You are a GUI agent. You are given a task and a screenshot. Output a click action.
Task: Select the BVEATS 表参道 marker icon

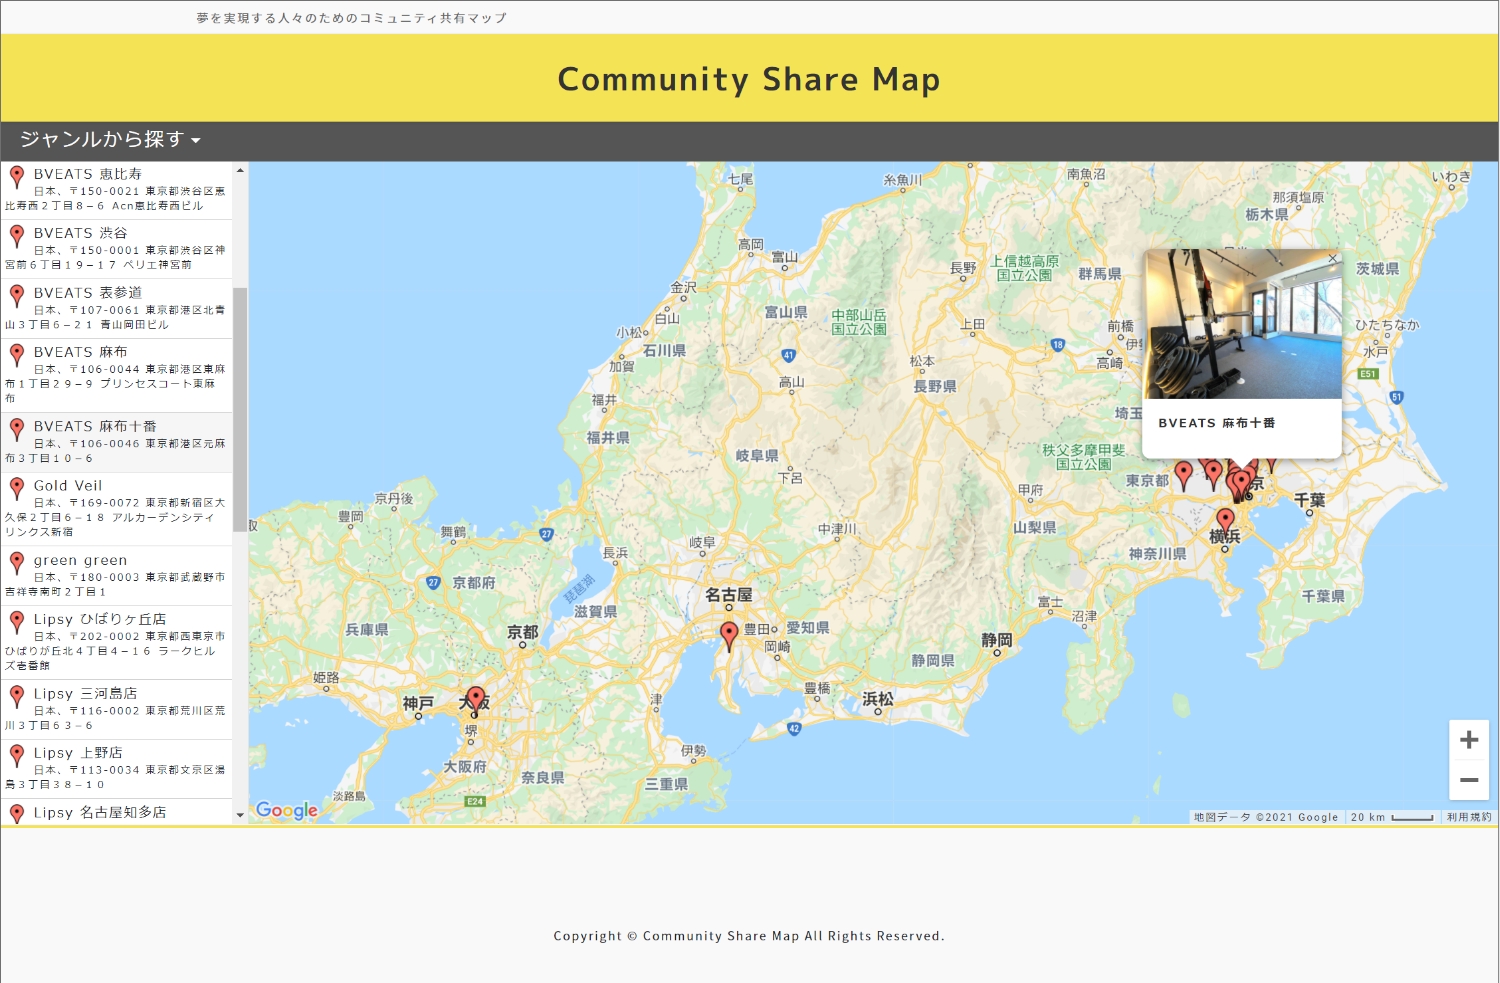(x=16, y=296)
